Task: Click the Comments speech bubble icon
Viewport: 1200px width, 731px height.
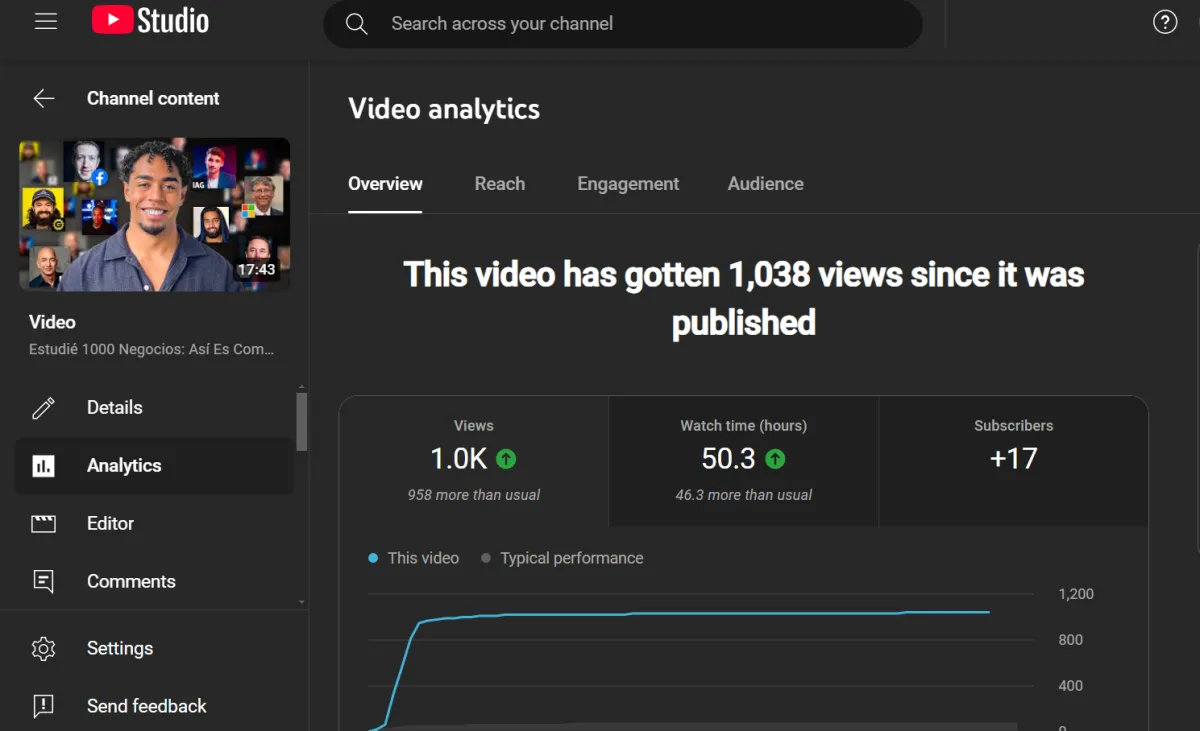Action: pyautogui.click(x=43, y=582)
